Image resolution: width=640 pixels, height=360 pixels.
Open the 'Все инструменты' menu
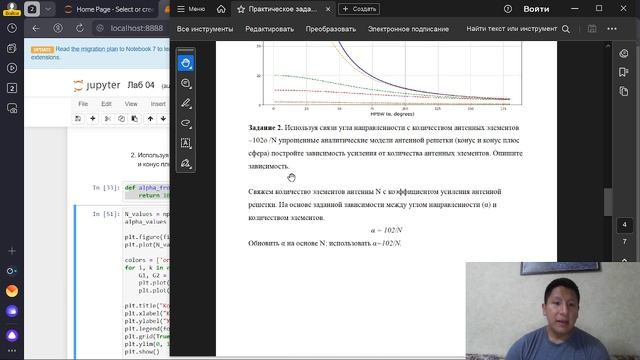[x=205, y=29]
